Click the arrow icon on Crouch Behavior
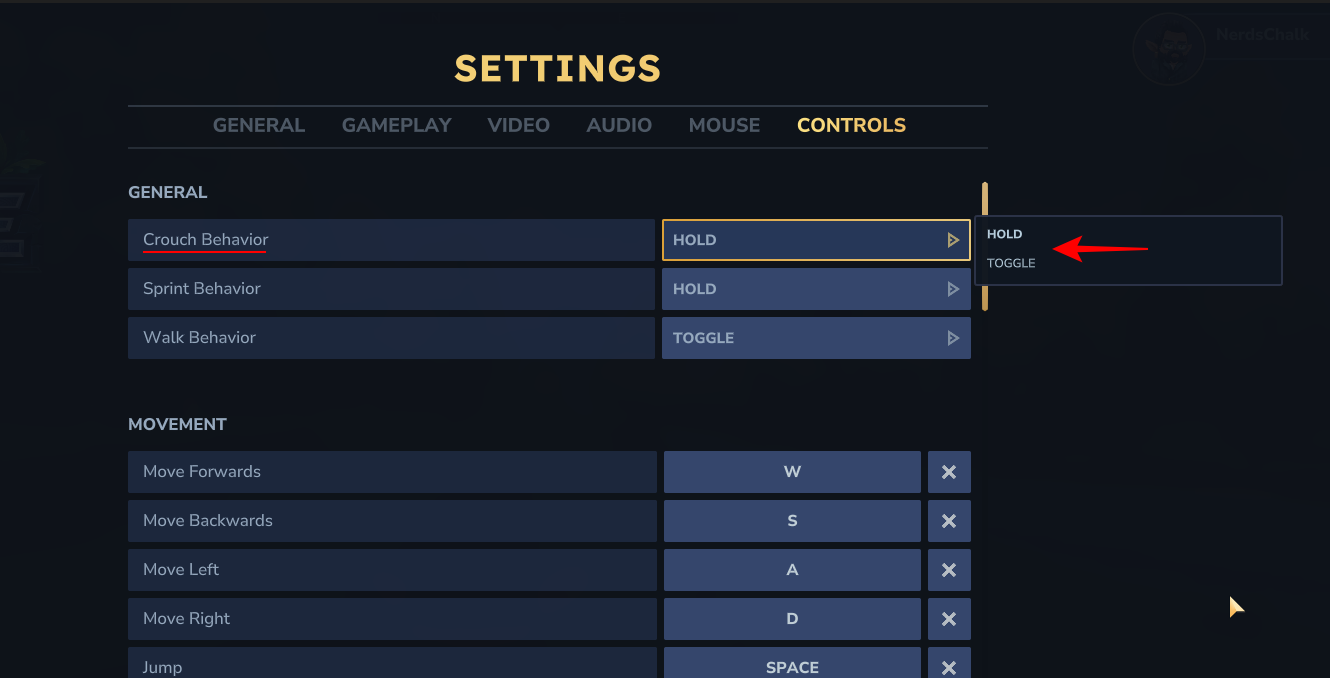 pyautogui.click(x=953, y=240)
